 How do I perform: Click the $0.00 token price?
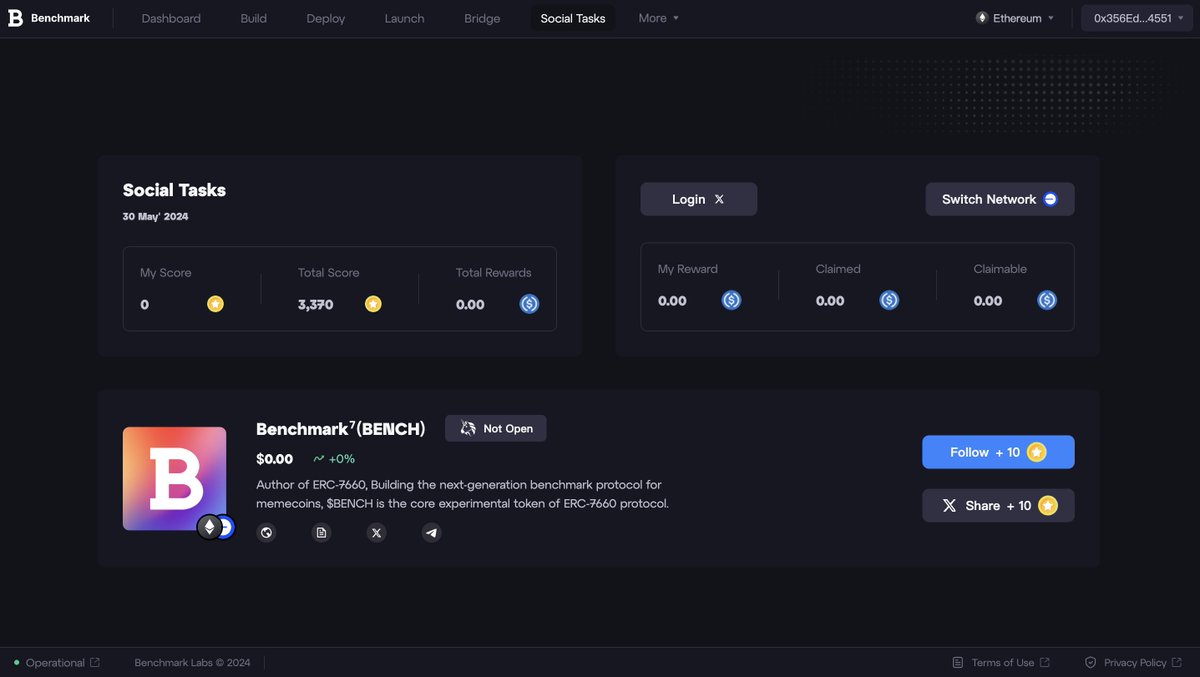(x=274, y=459)
